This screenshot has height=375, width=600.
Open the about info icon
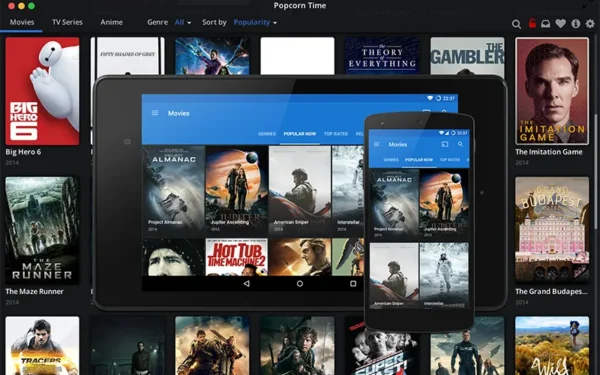click(576, 24)
